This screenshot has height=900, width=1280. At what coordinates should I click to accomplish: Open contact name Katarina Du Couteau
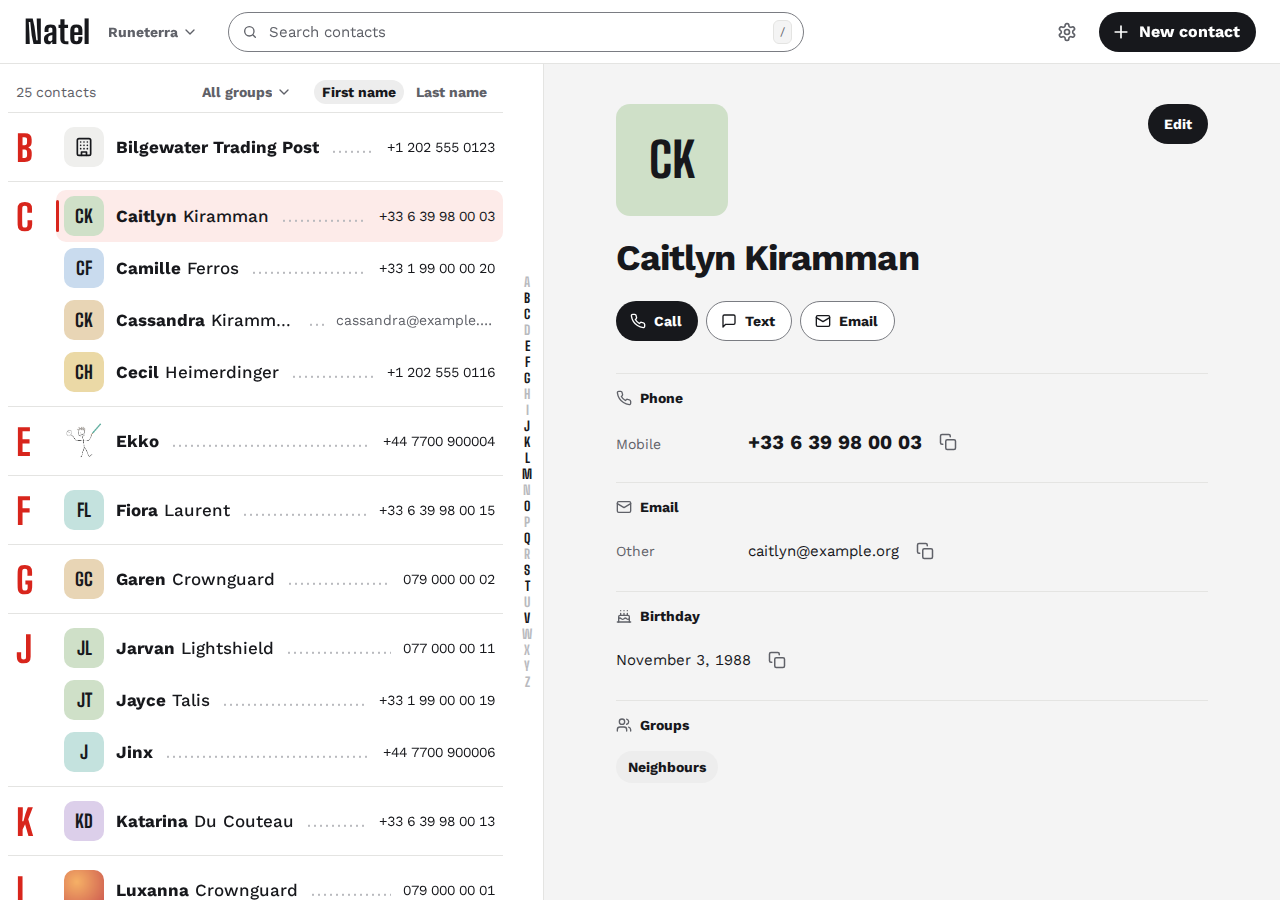click(x=205, y=821)
